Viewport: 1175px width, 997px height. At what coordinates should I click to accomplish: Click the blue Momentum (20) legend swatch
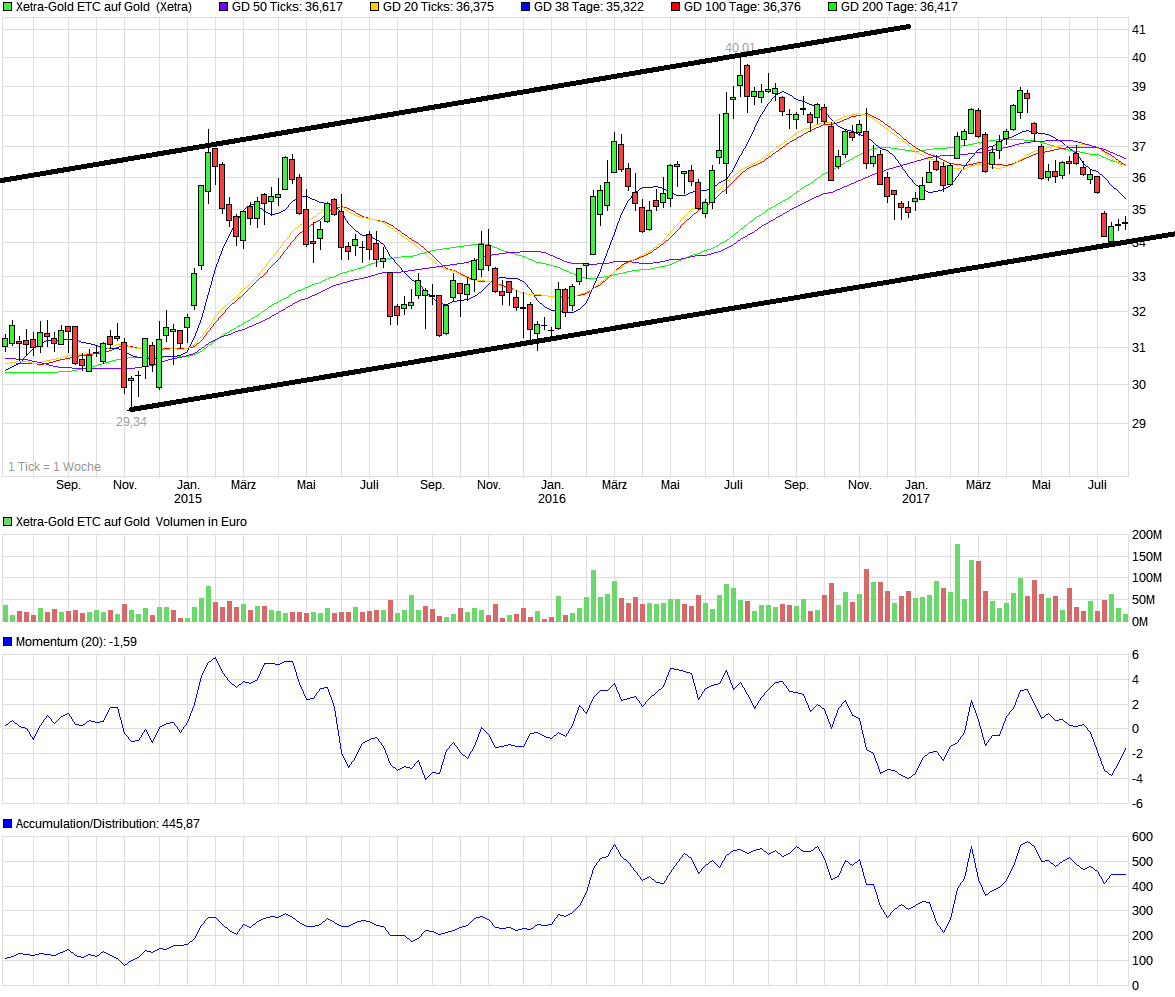(x=7, y=642)
